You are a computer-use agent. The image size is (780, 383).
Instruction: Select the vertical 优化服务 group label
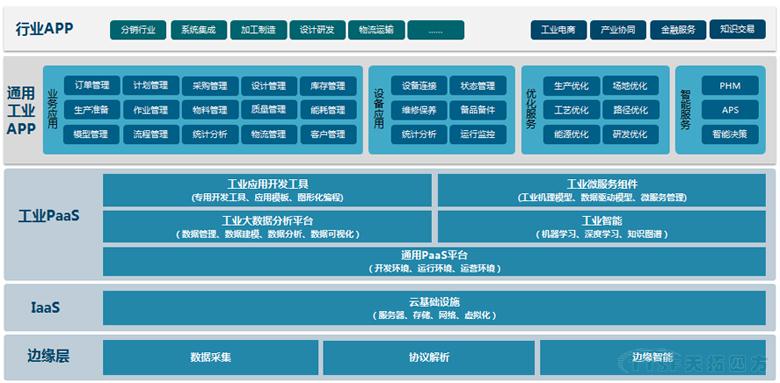531,109
